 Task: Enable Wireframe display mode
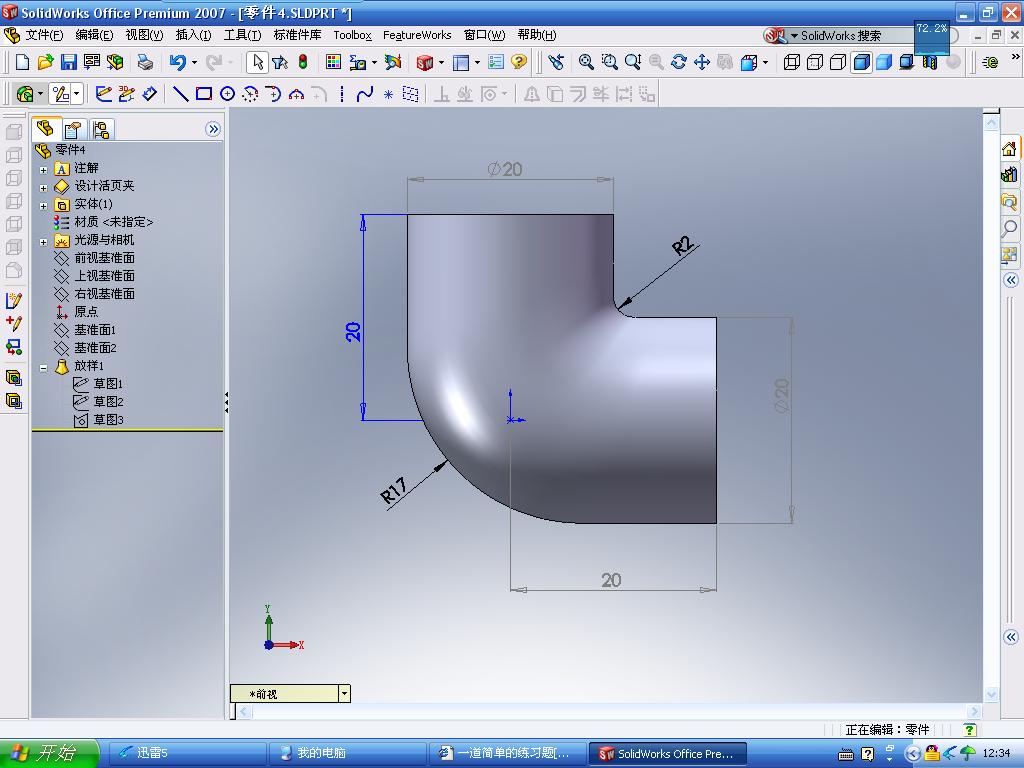792,62
